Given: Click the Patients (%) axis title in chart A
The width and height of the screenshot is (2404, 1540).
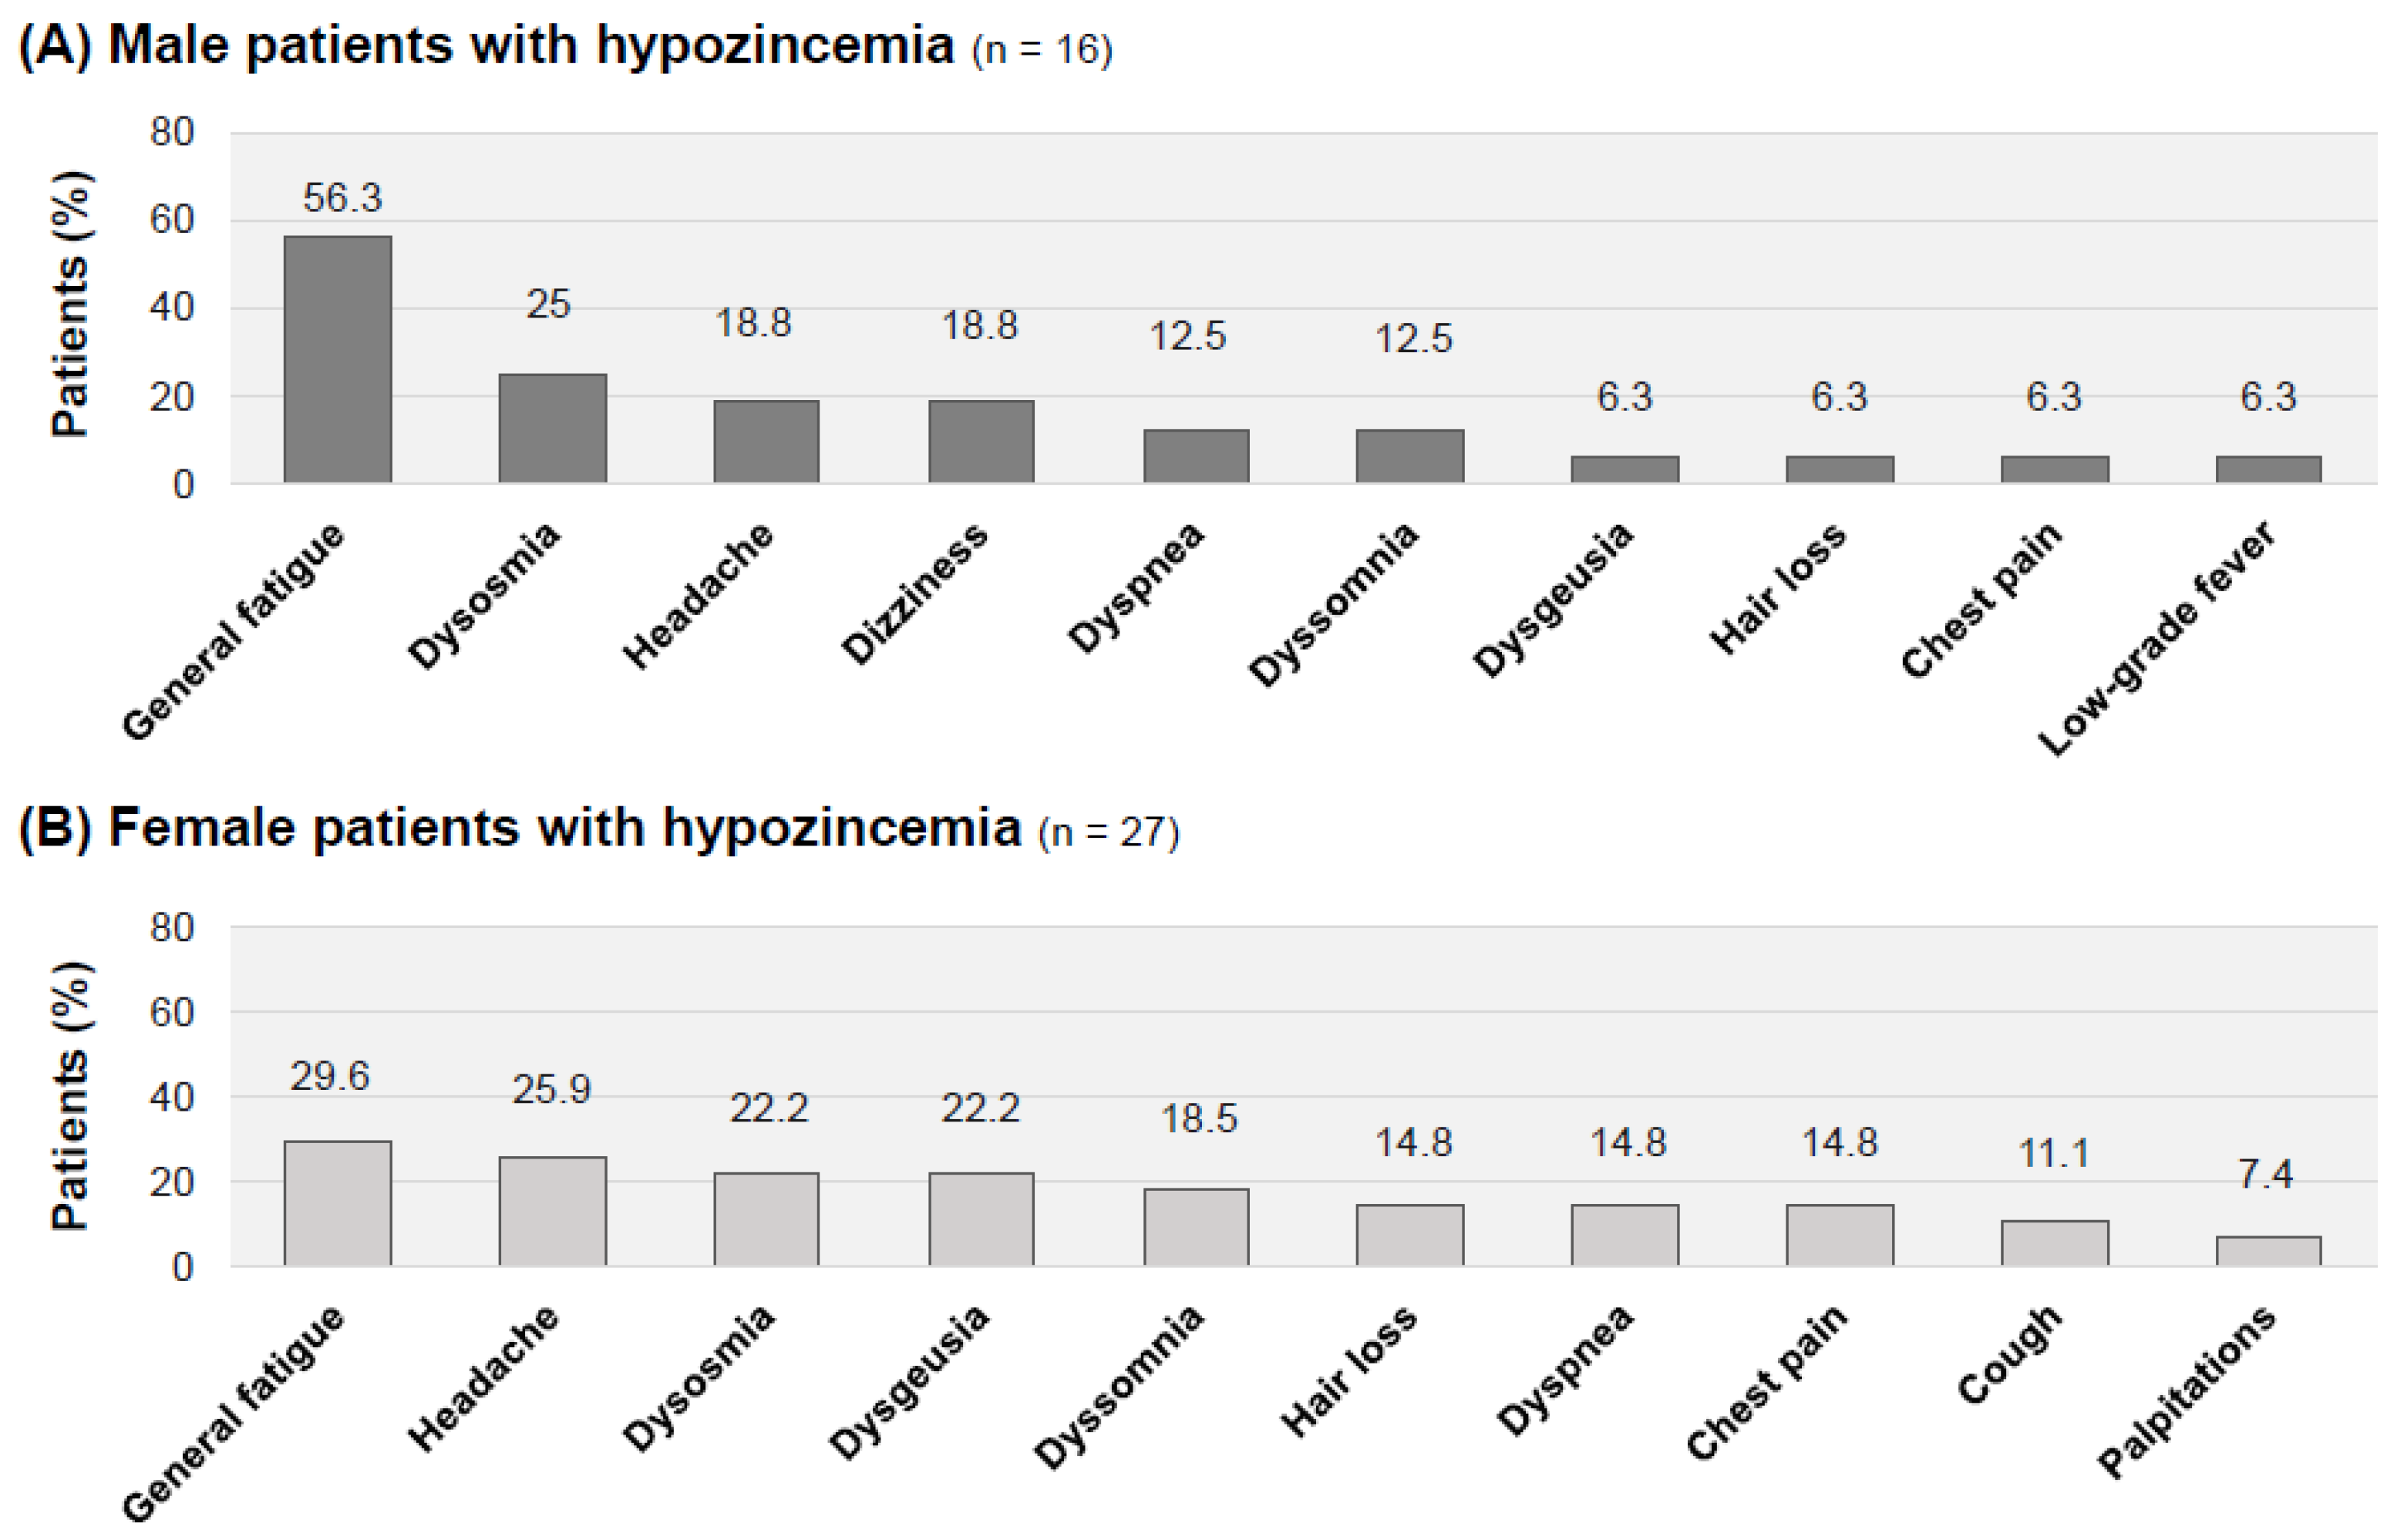Looking at the screenshot, I should click(70, 305).
